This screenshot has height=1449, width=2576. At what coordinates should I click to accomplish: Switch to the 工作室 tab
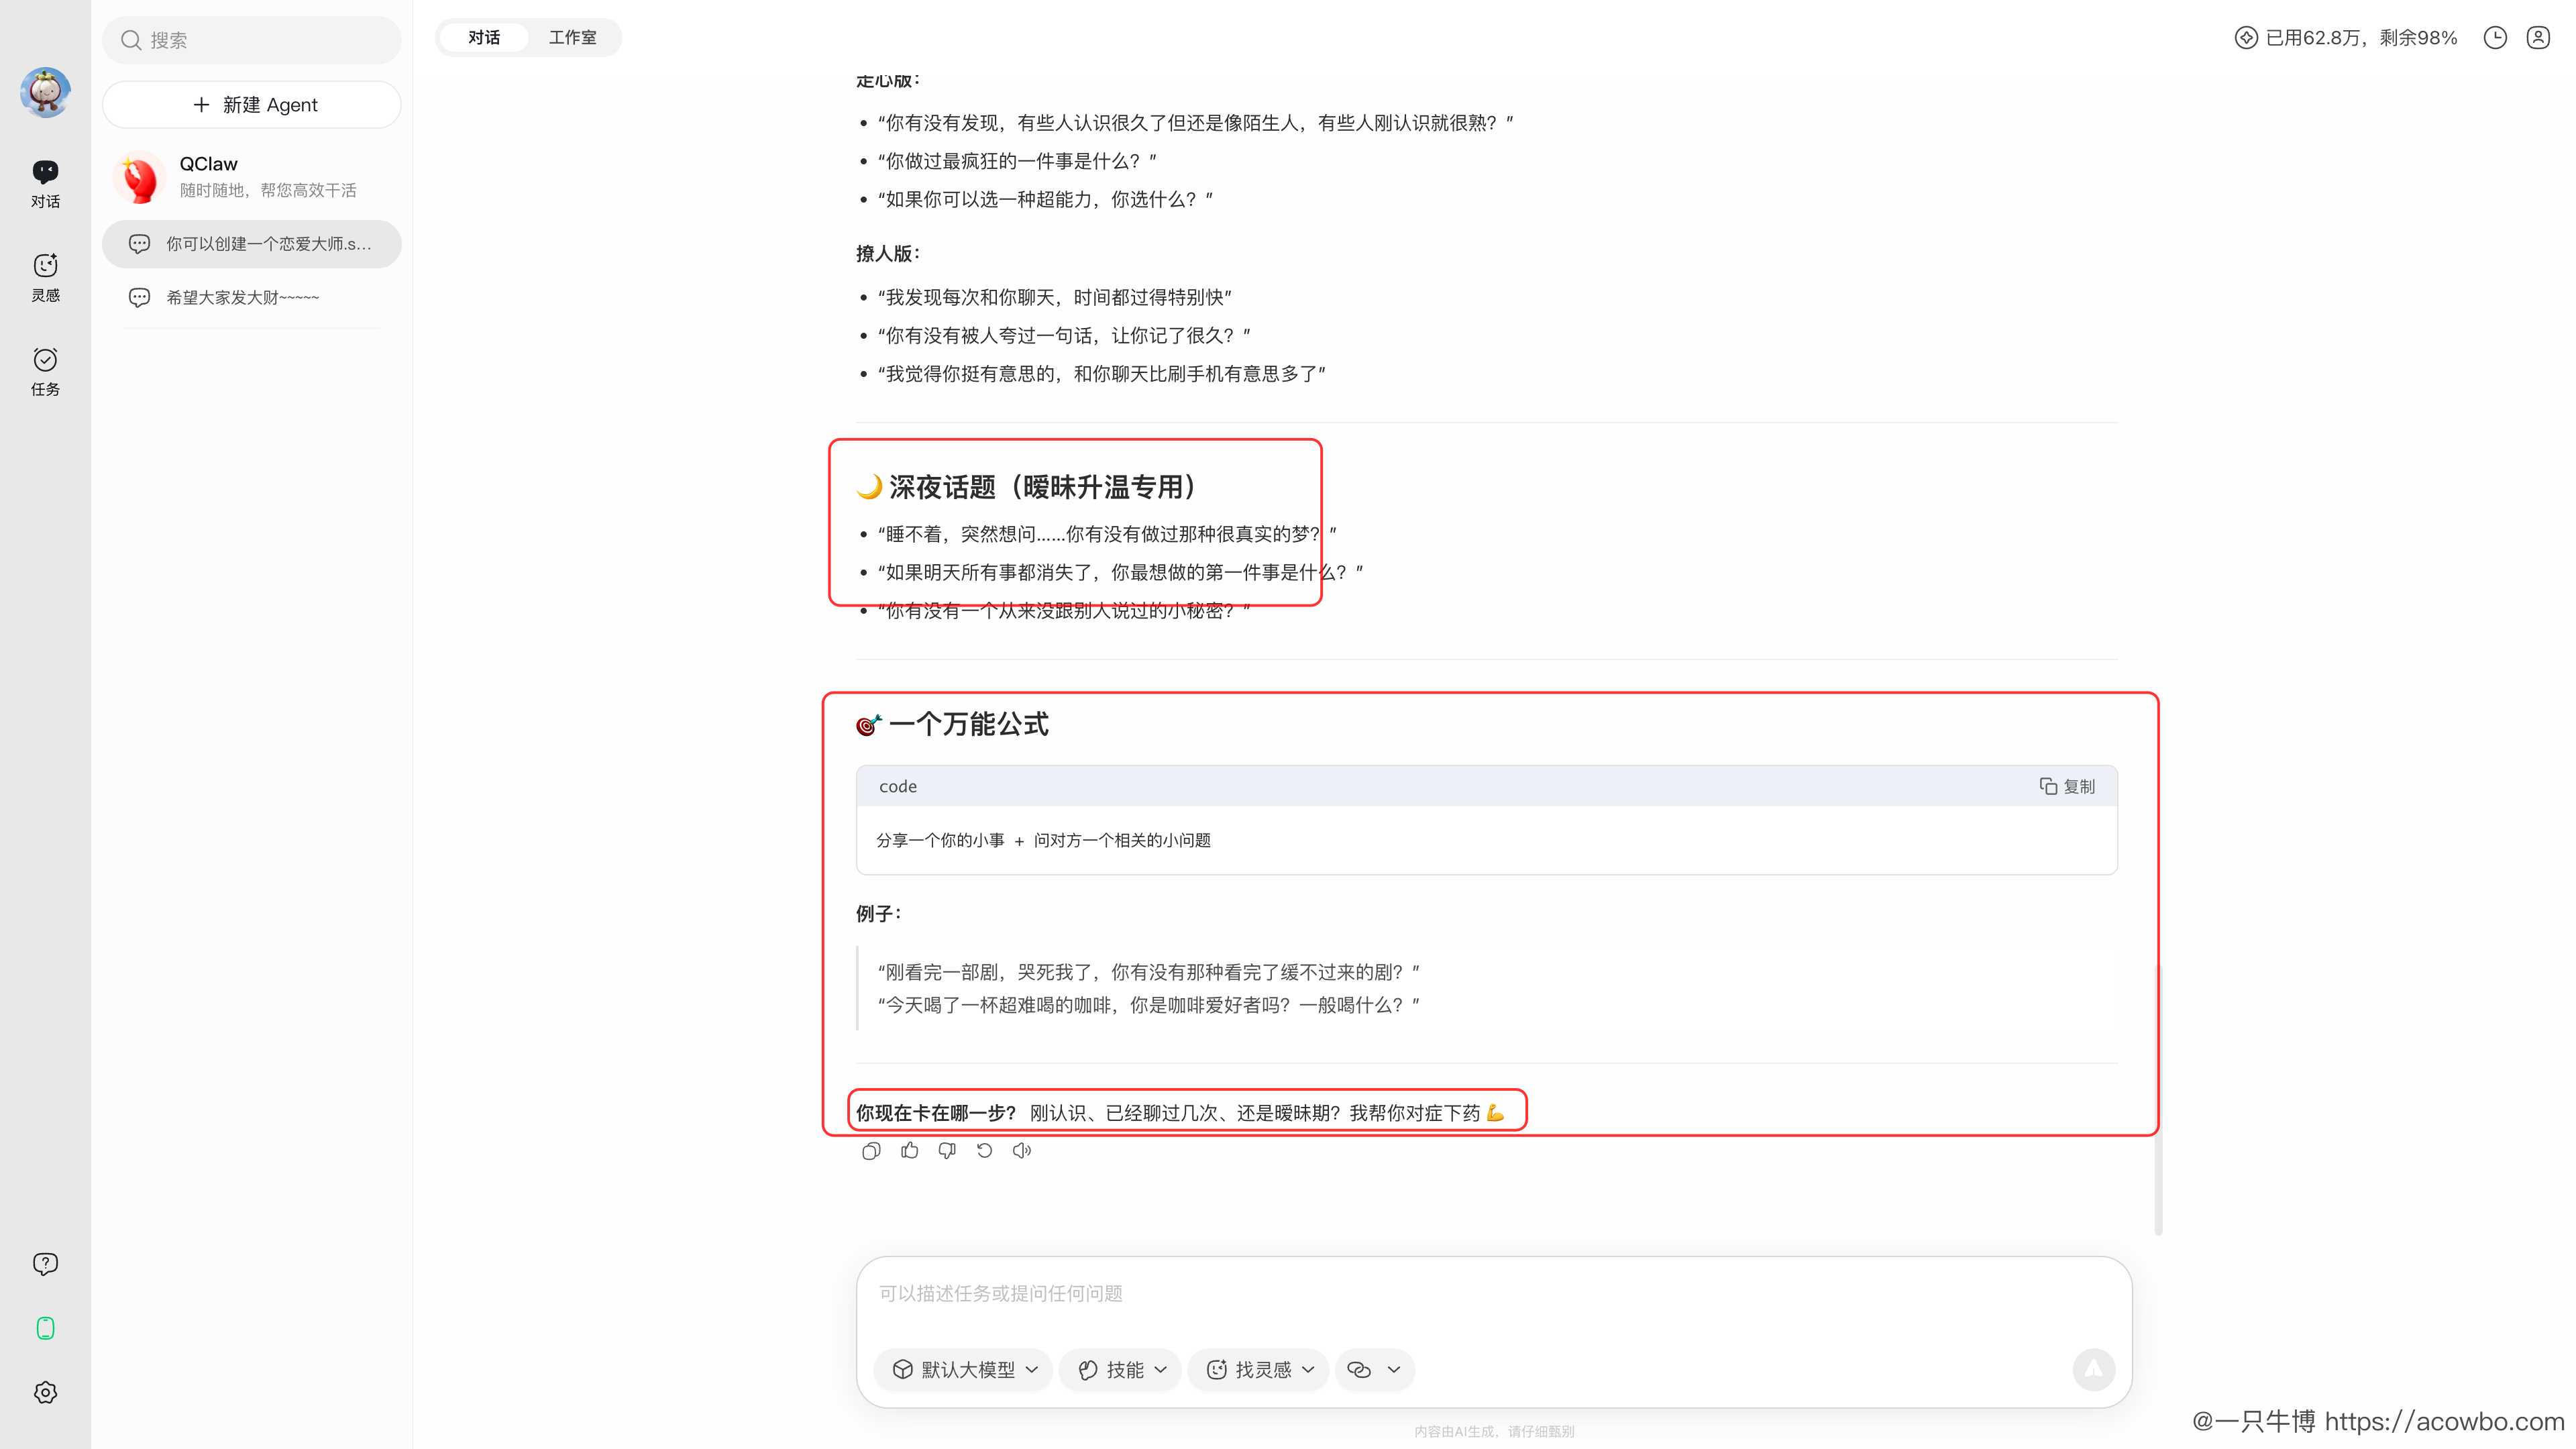[x=572, y=38]
